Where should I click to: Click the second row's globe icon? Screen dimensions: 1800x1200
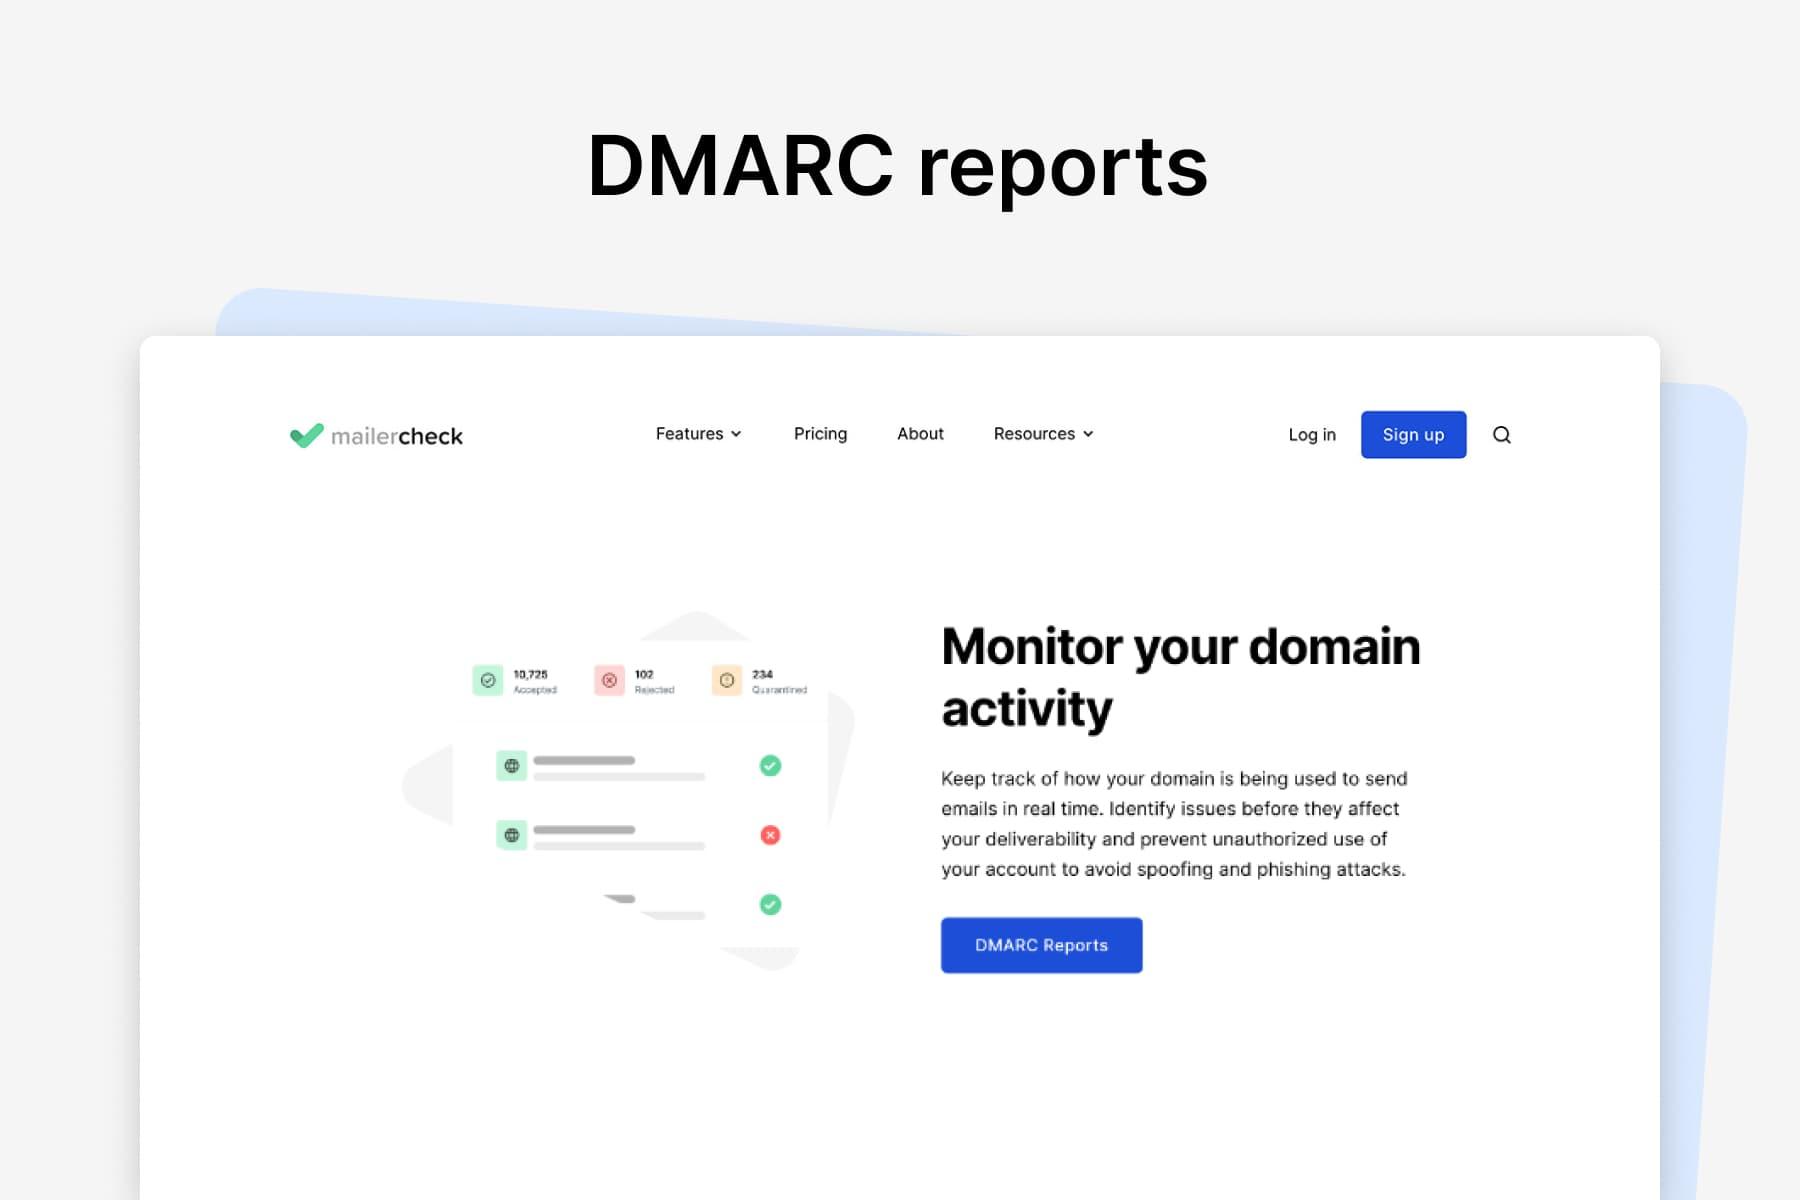click(512, 835)
